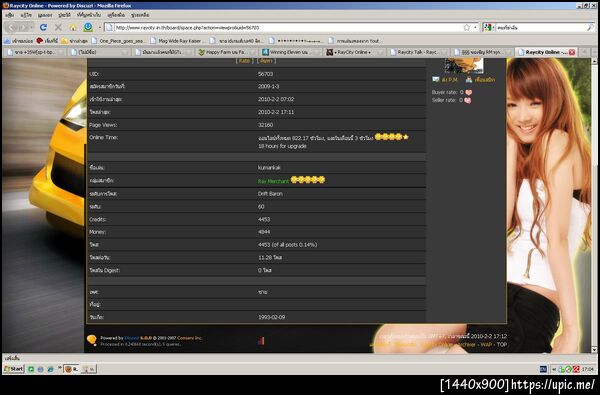Click the blue download toolbar icon
The width and height of the screenshot is (600, 395).
88,27
